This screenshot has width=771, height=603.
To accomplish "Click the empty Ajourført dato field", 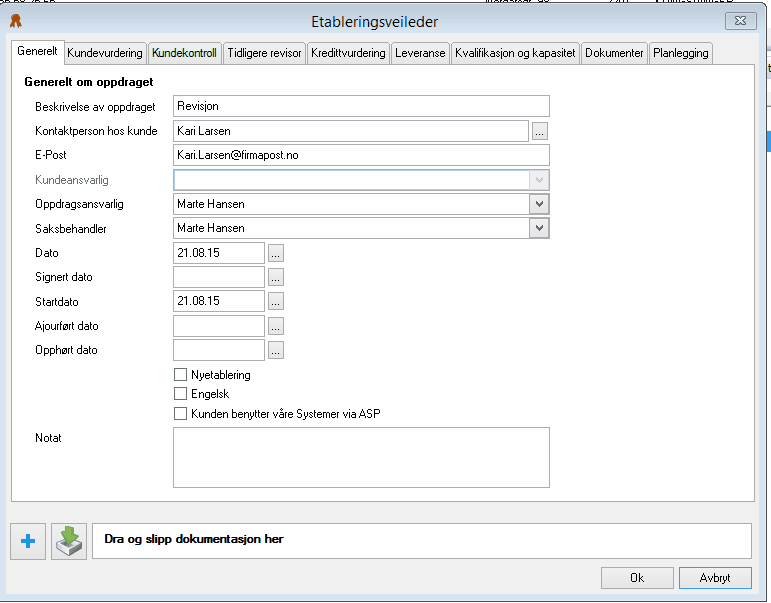I will click(219, 326).
